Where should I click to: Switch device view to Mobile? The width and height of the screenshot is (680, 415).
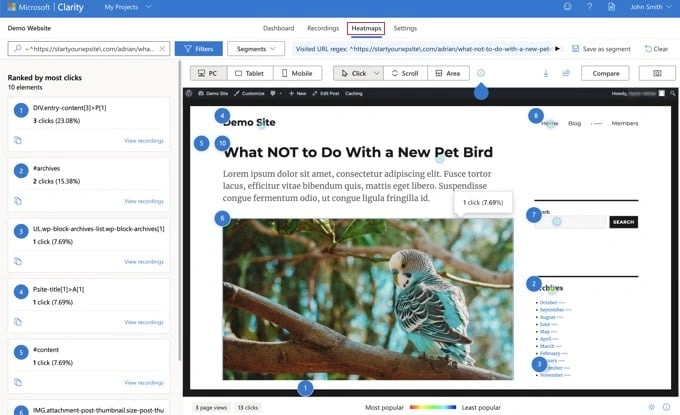(297, 73)
